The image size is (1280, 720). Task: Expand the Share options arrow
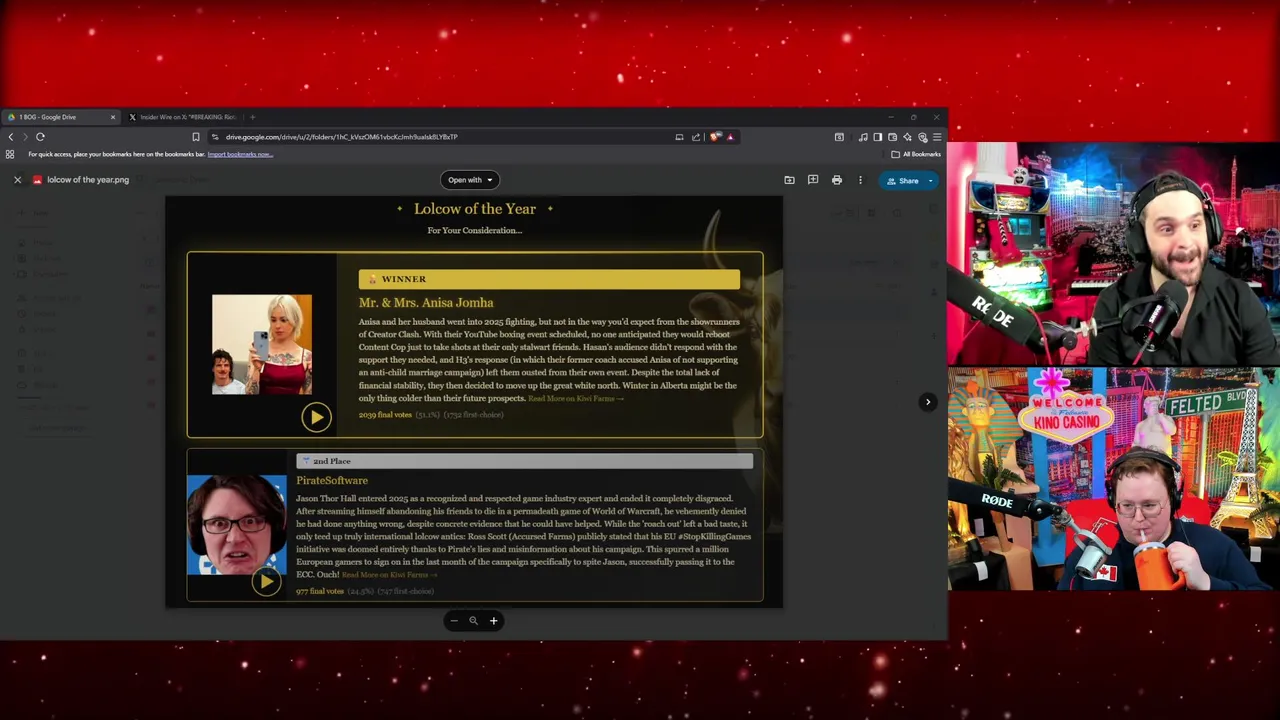[931, 181]
